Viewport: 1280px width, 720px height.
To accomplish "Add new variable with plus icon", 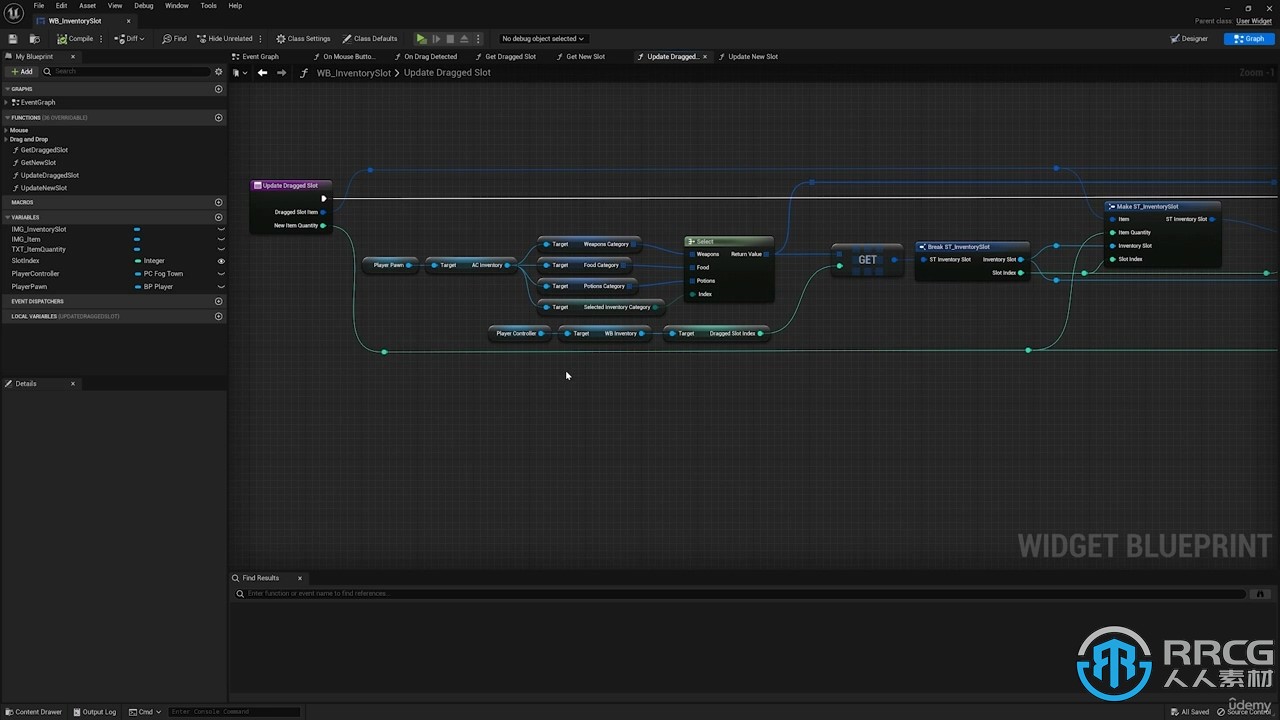I will (x=219, y=217).
